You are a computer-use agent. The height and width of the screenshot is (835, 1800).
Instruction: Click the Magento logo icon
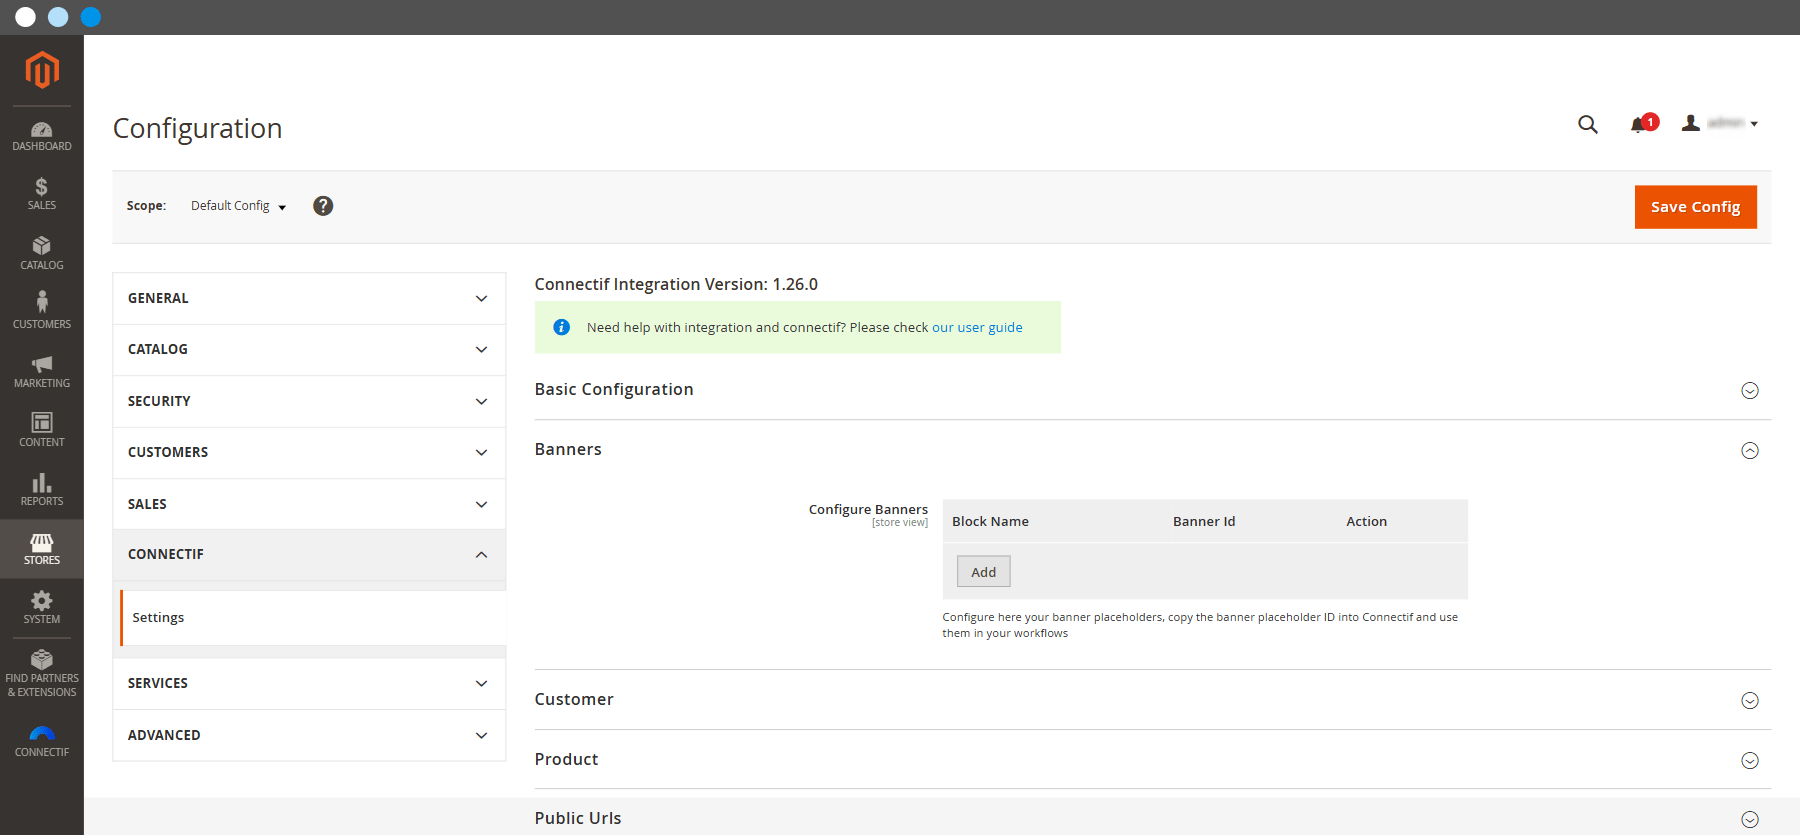click(x=42, y=70)
